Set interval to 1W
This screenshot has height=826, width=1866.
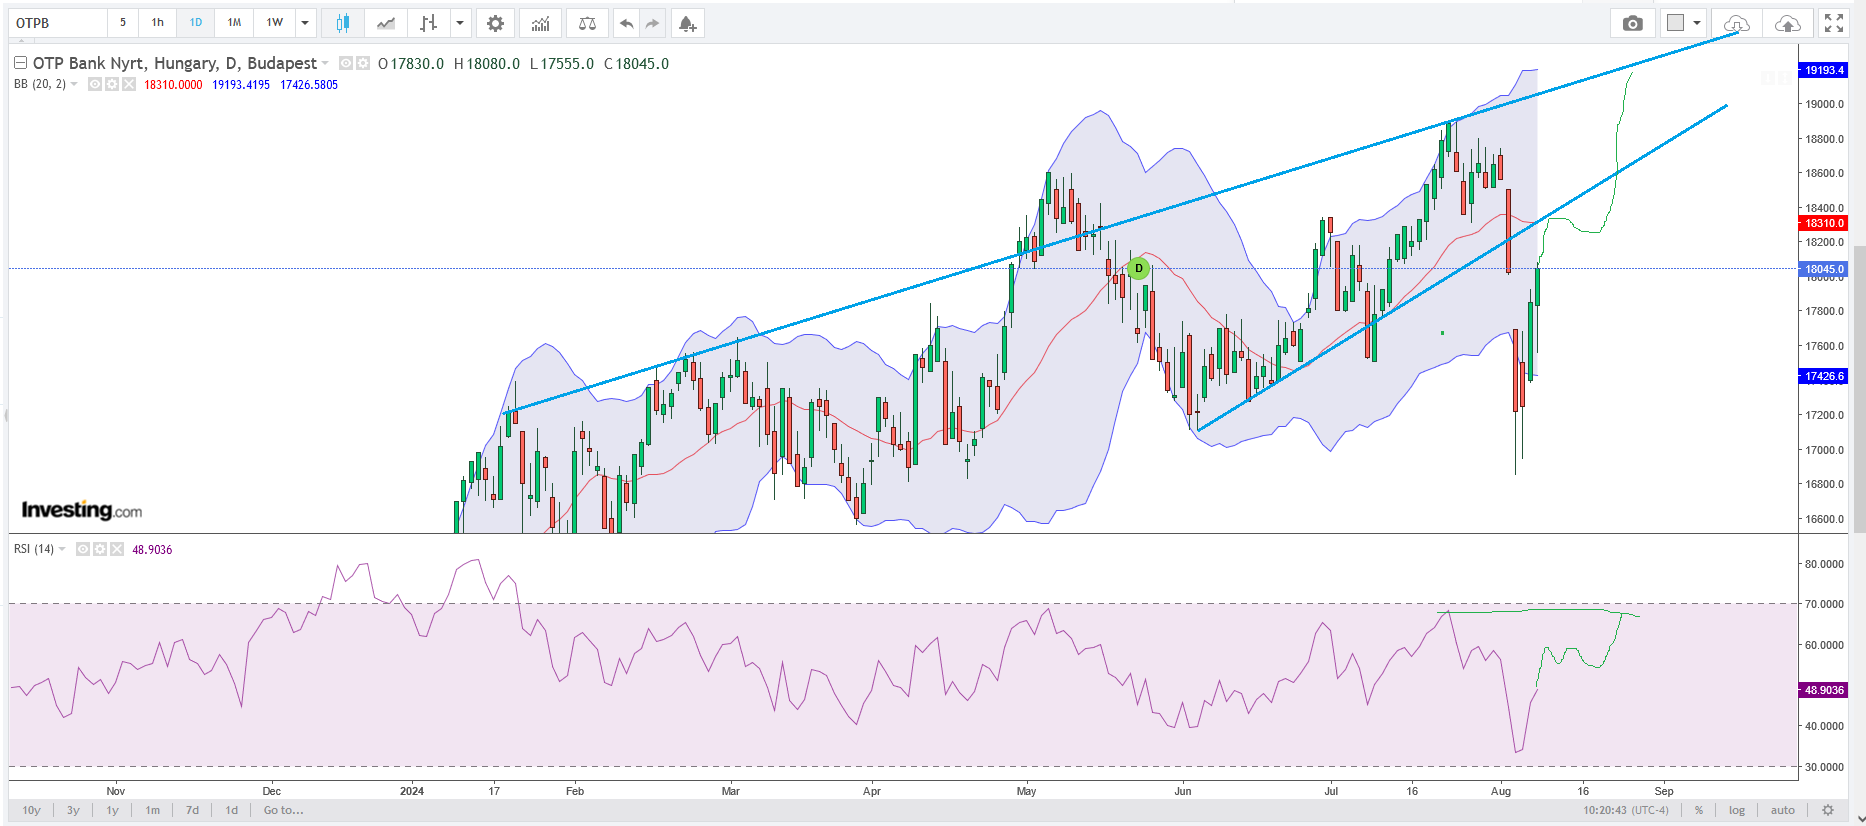pyautogui.click(x=275, y=23)
